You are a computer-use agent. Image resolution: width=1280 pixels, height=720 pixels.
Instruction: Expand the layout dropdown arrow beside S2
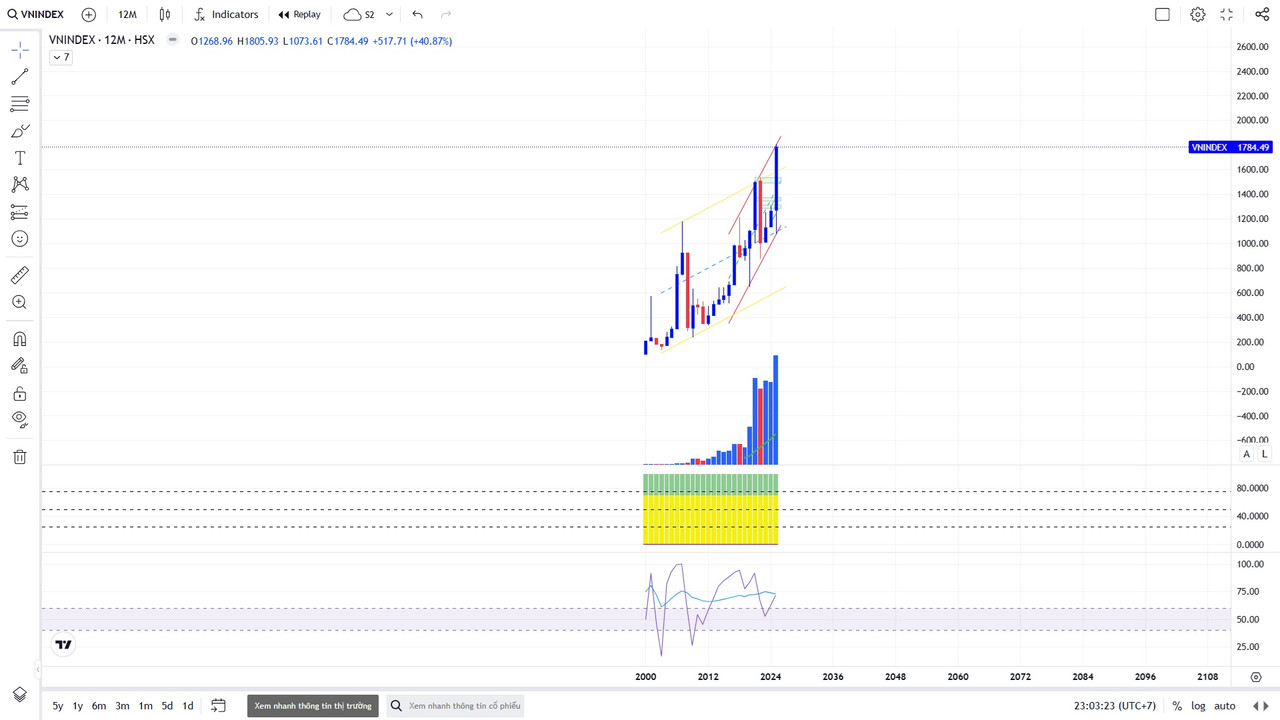[389, 14]
